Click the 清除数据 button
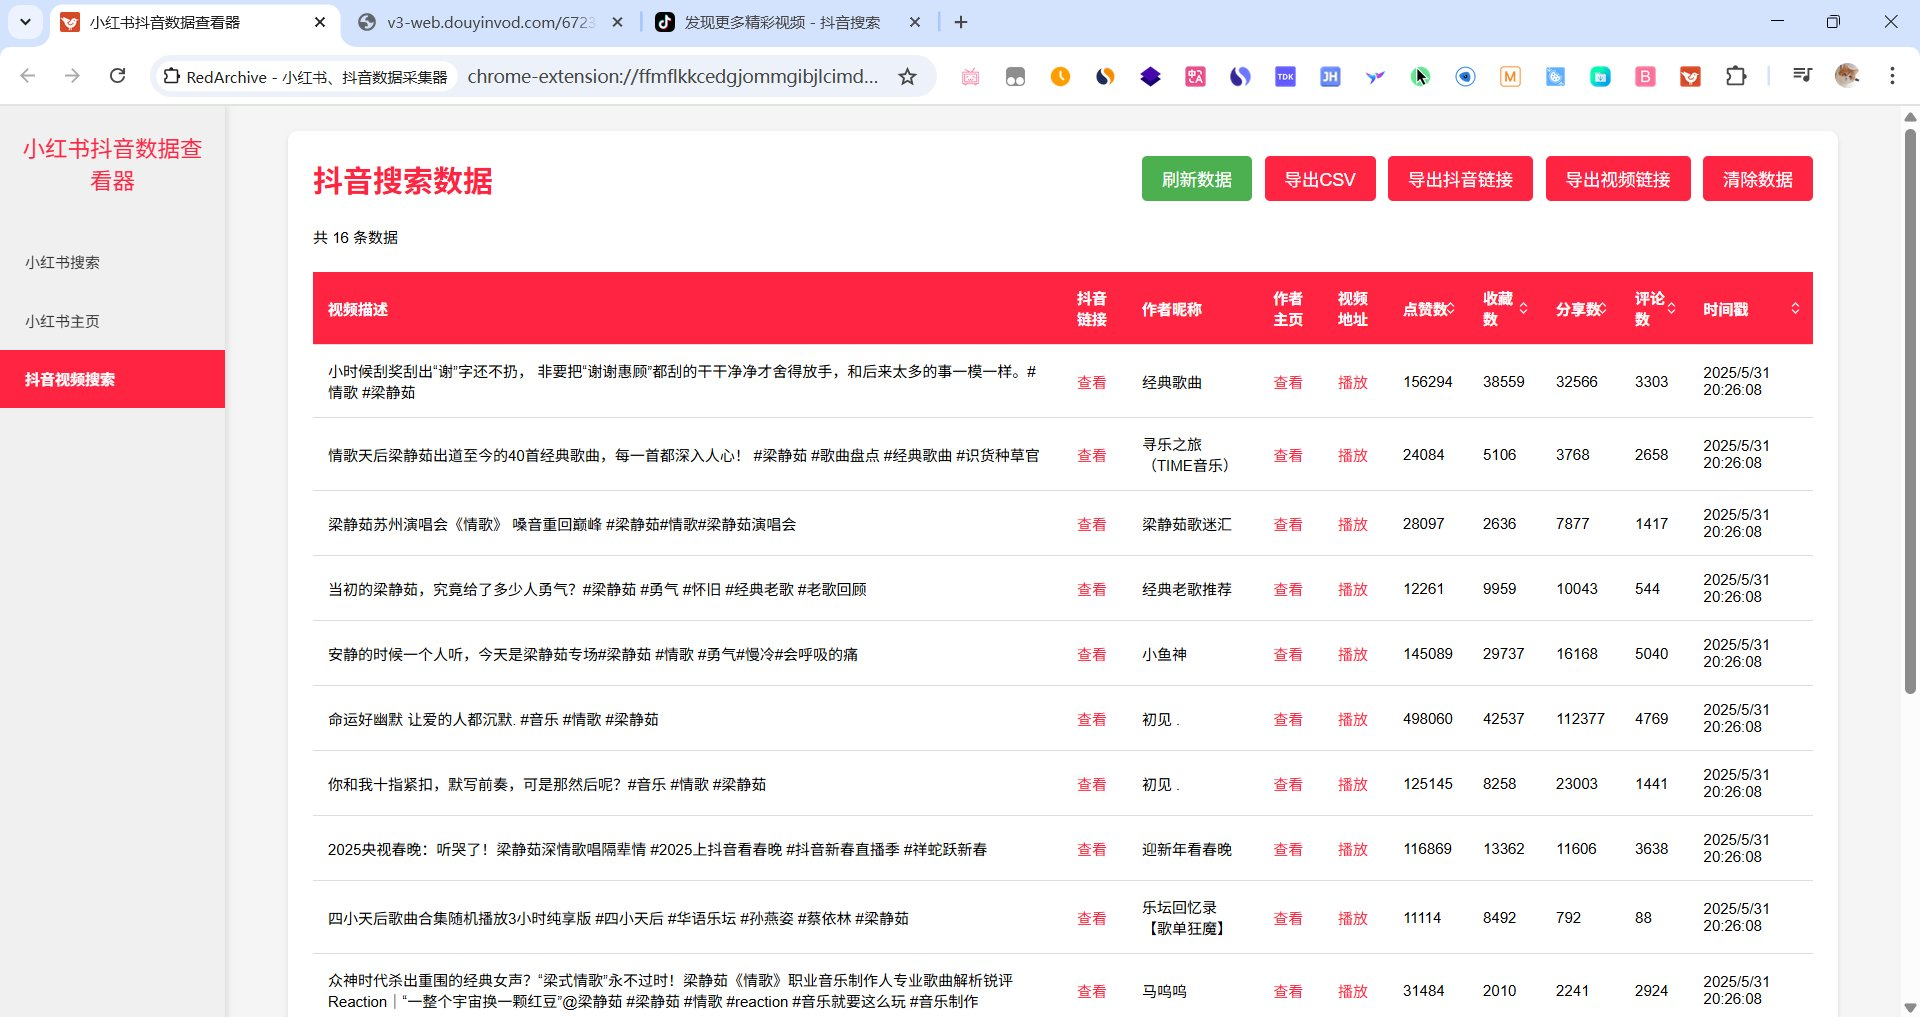The height and width of the screenshot is (1017, 1920). 1757,179
